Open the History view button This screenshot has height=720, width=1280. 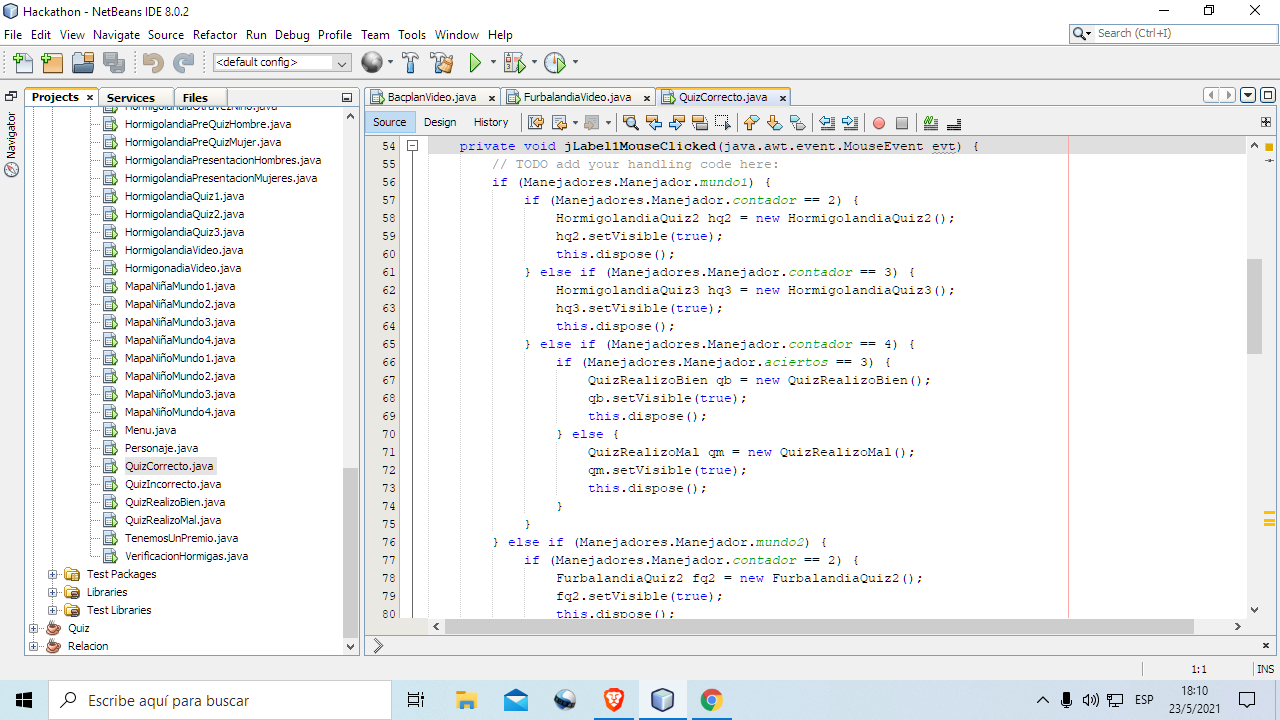pyautogui.click(x=490, y=122)
